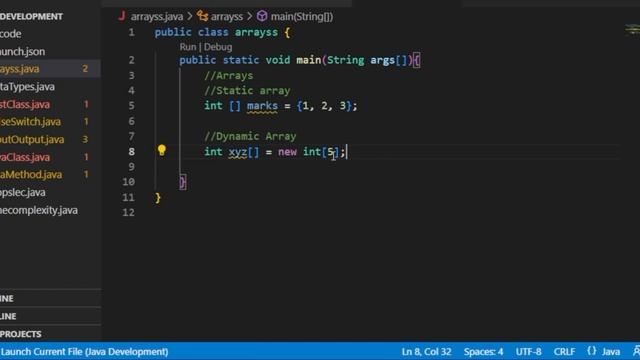This screenshot has width=640, height=360.
Task: Click the braces language icon in status bar
Action: pos(592,351)
